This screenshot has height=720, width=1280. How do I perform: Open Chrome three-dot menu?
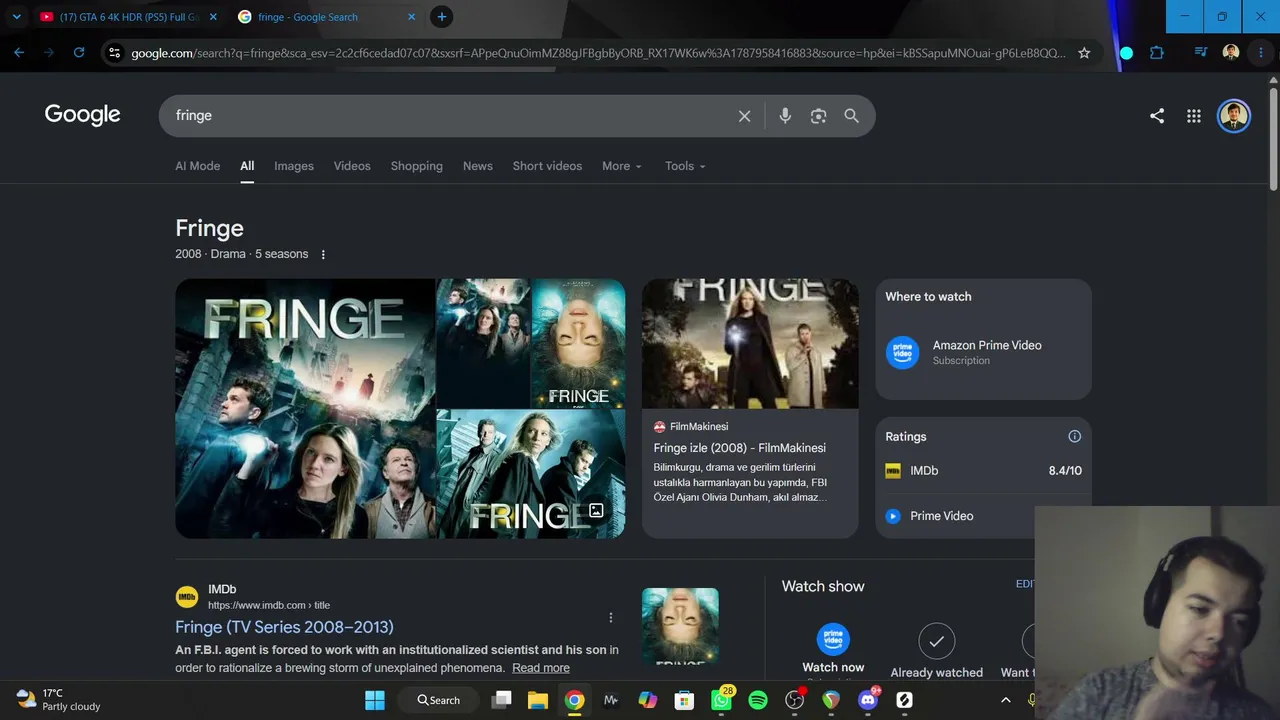(1261, 53)
